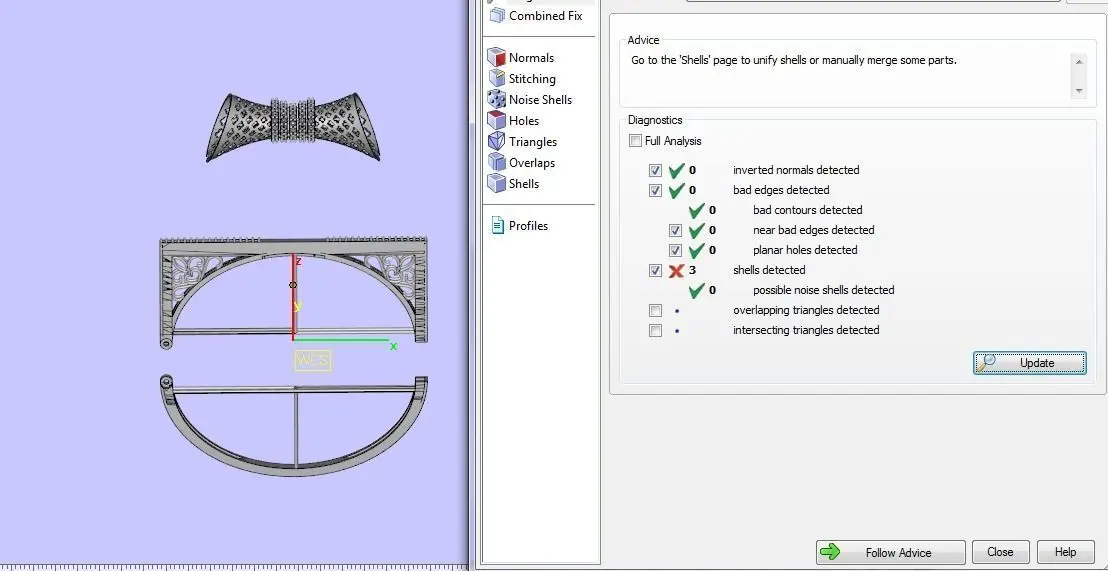Enable overlapping triangles detected checkbox

(x=655, y=310)
